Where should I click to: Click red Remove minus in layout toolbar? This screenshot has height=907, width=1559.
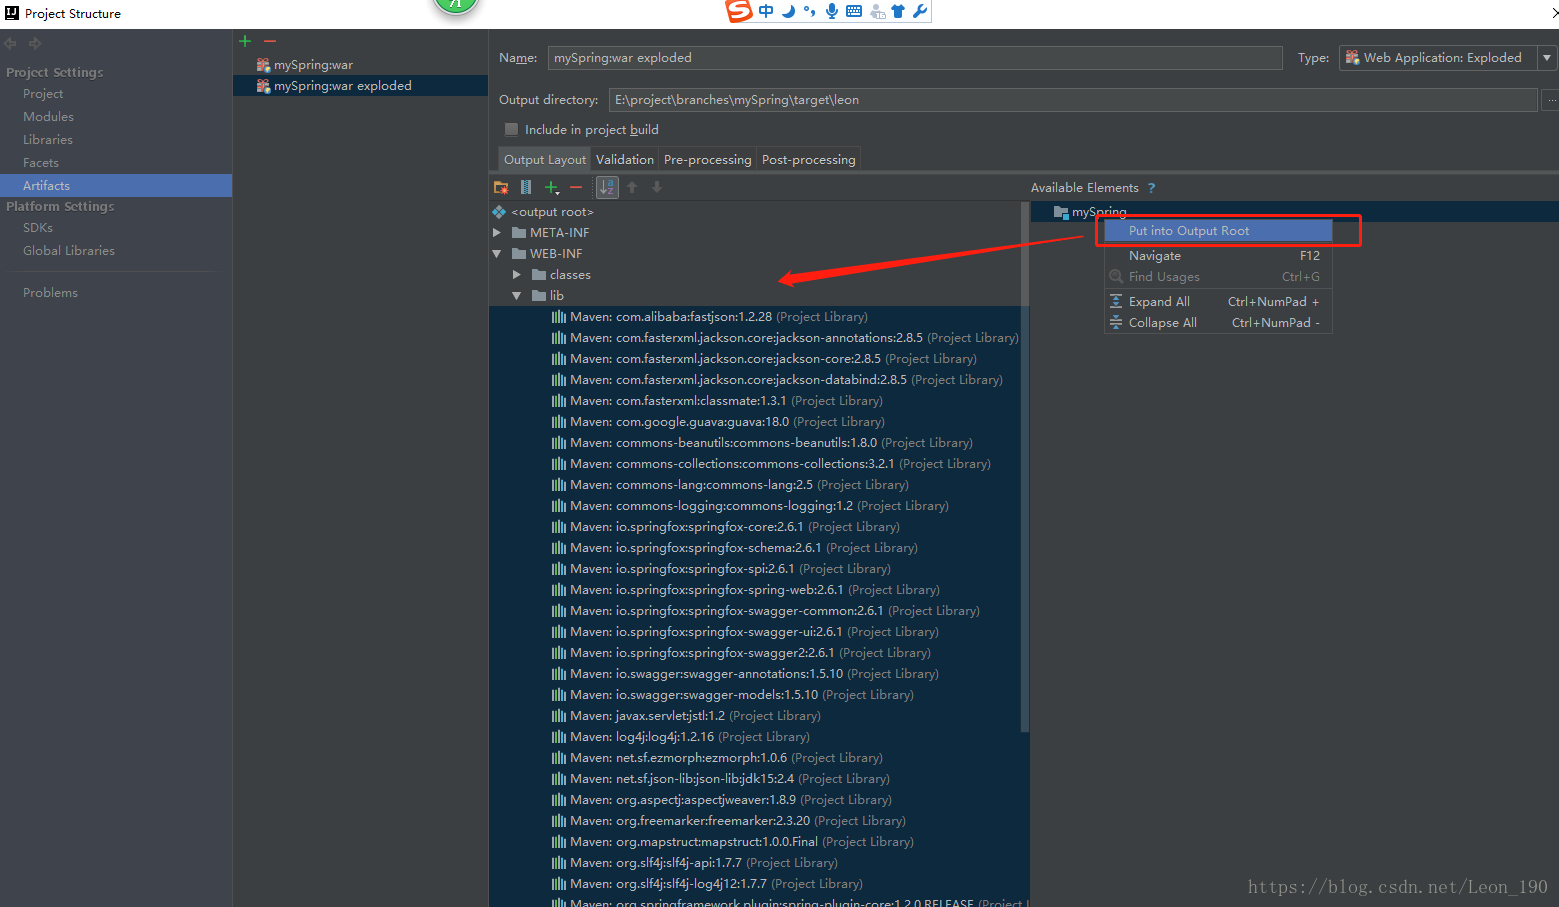(x=576, y=187)
